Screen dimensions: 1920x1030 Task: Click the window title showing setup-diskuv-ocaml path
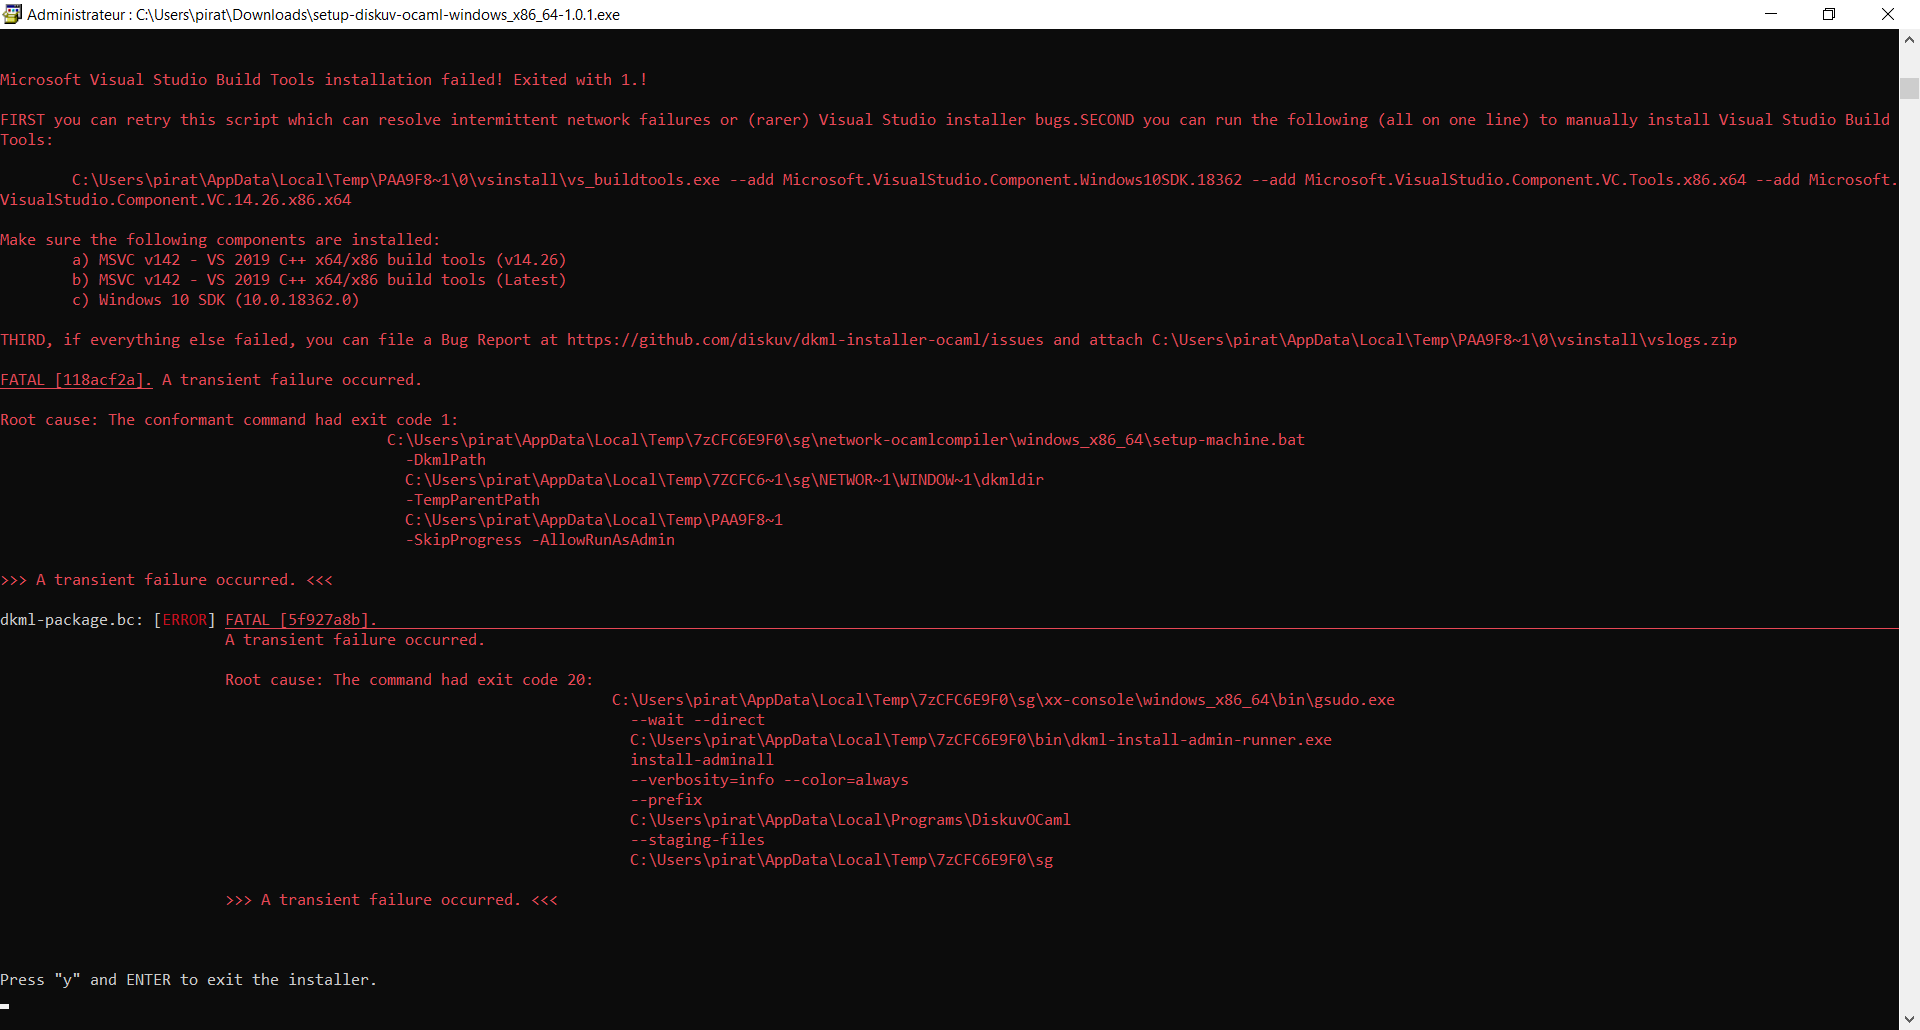[324, 15]
